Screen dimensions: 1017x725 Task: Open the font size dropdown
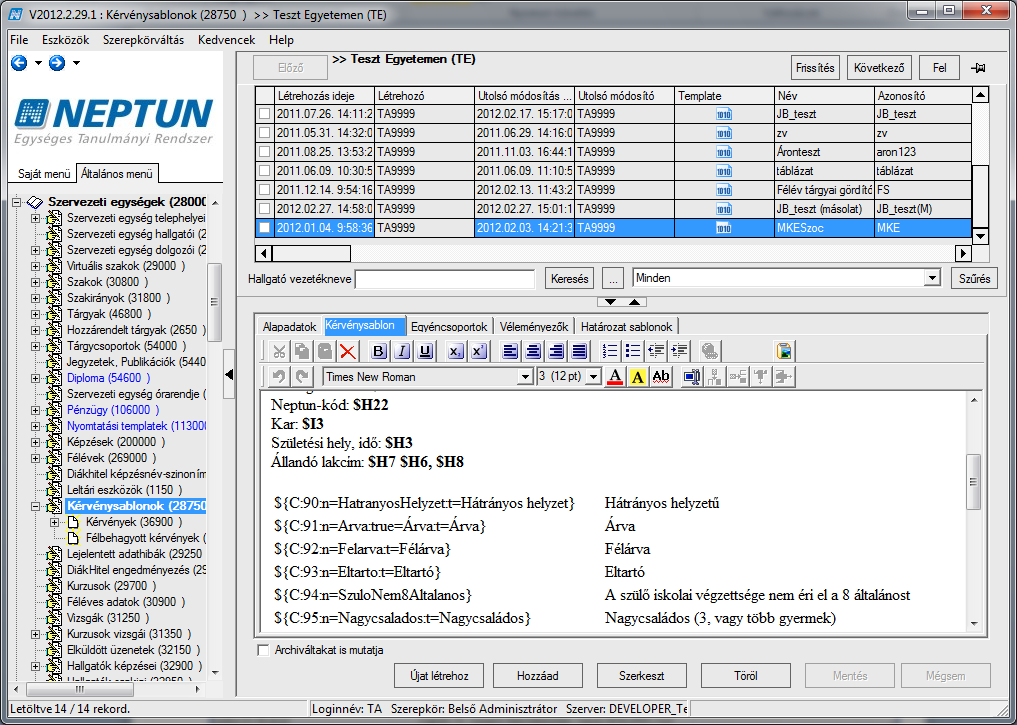593,377
